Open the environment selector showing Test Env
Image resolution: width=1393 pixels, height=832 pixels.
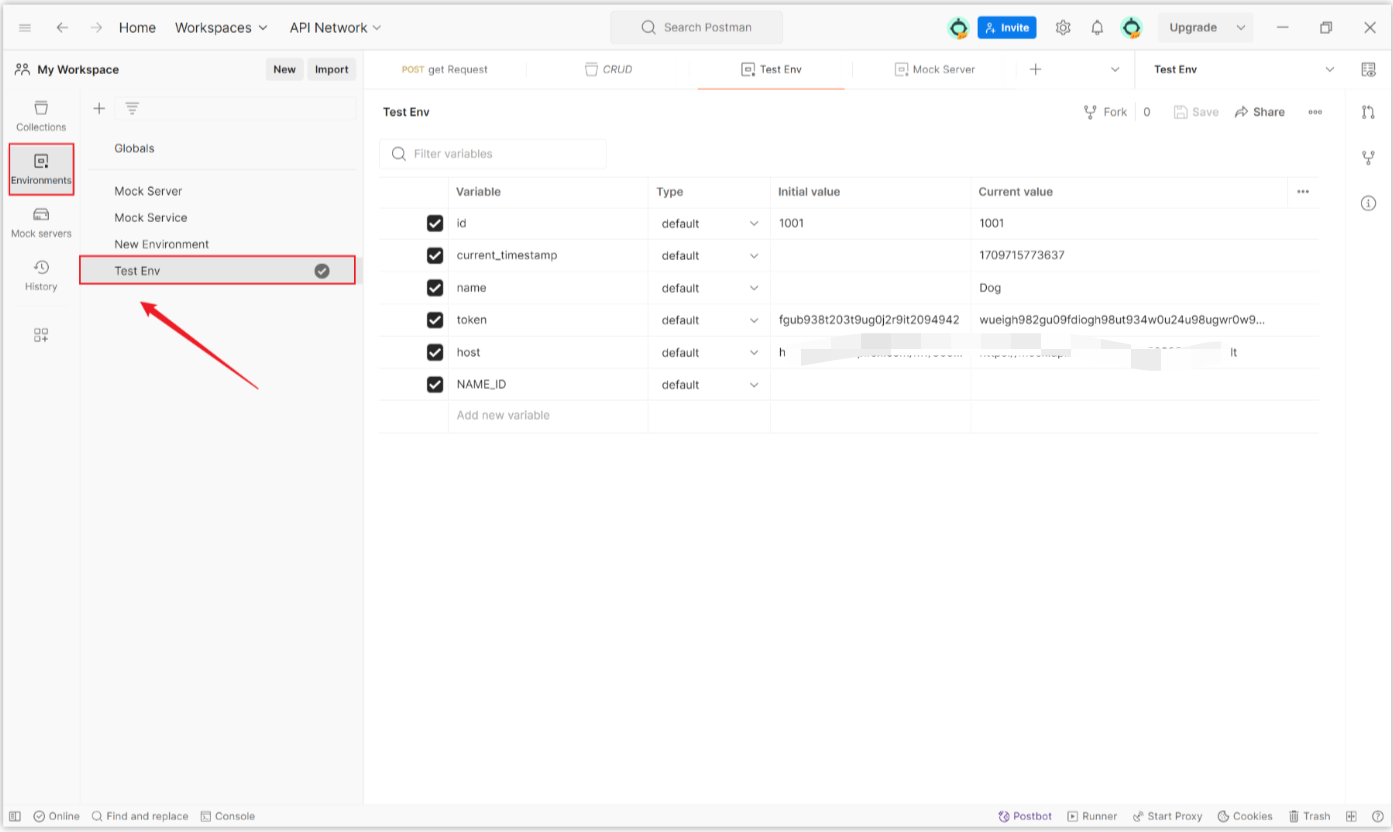(x=1243, y=69)
